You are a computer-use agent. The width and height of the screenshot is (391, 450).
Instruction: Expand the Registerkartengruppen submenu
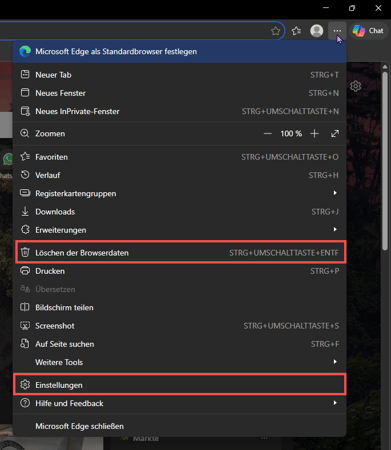tap(179, 193)
